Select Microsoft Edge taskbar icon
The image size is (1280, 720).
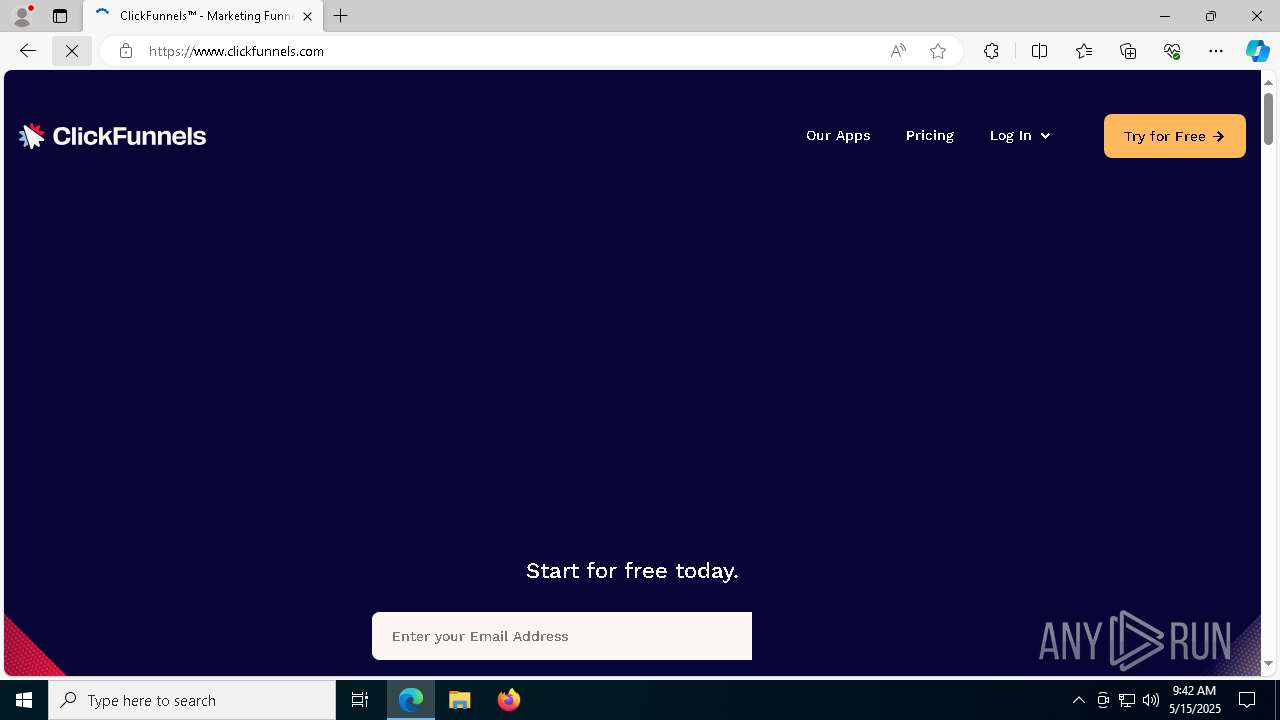[x=411, y=700]
